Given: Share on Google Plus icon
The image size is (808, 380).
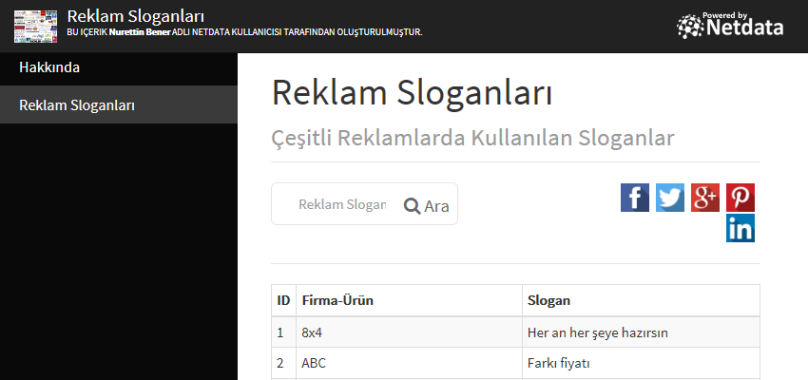Looking at the screenshot, I should [x=705, y=197].
